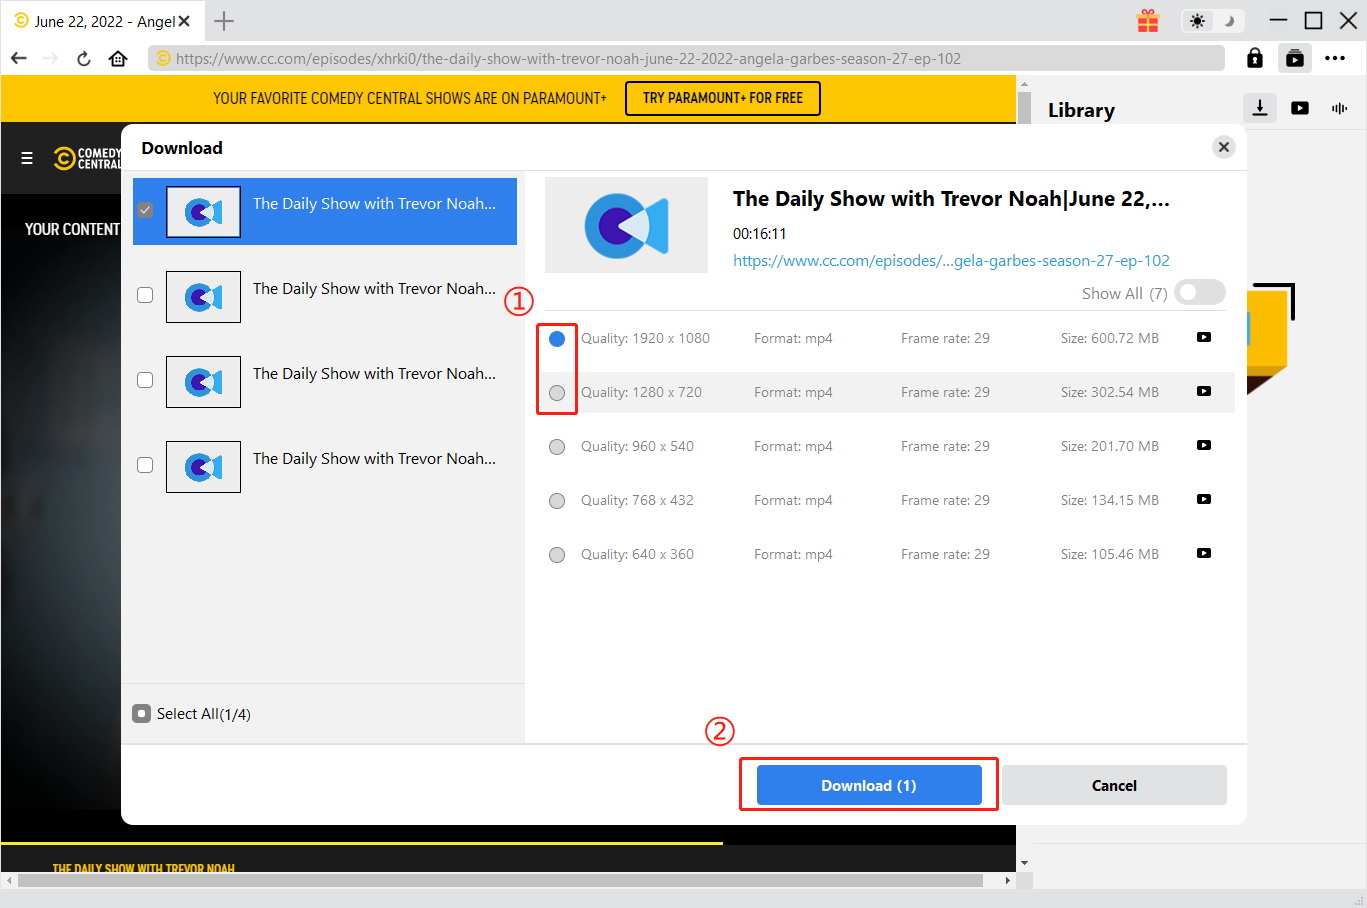The image size is (1367, 908).
Task: Cancel the download dialog
Action: point(1114,785)
